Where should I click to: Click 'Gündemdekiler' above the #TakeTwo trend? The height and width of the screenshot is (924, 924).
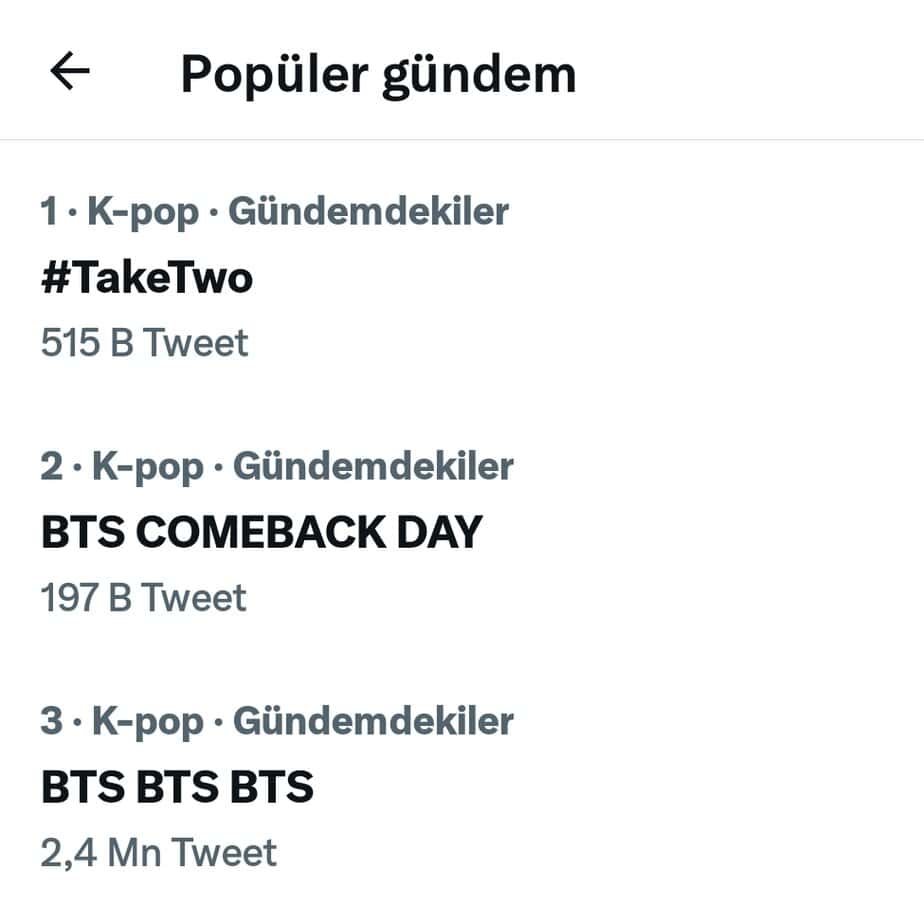tap(368, 212)
